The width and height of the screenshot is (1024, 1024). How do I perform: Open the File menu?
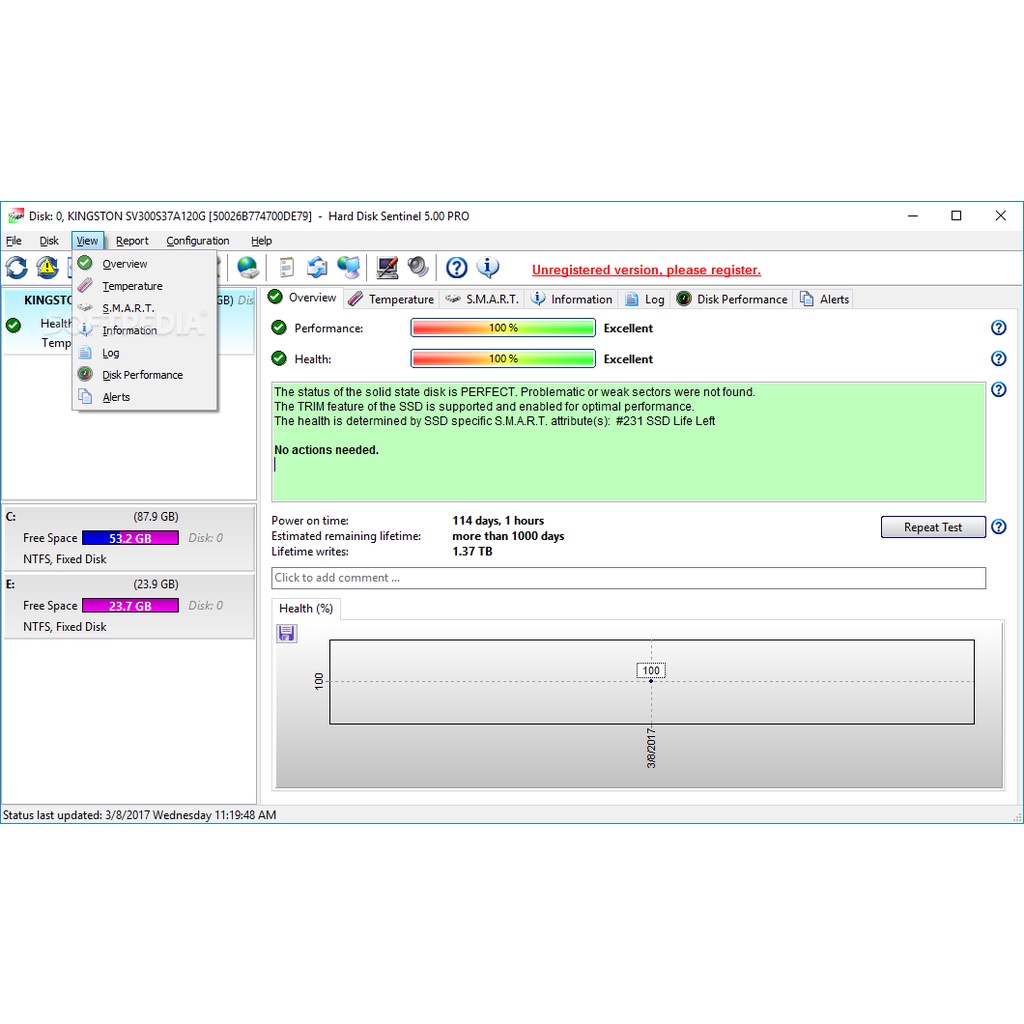[14, 241]
